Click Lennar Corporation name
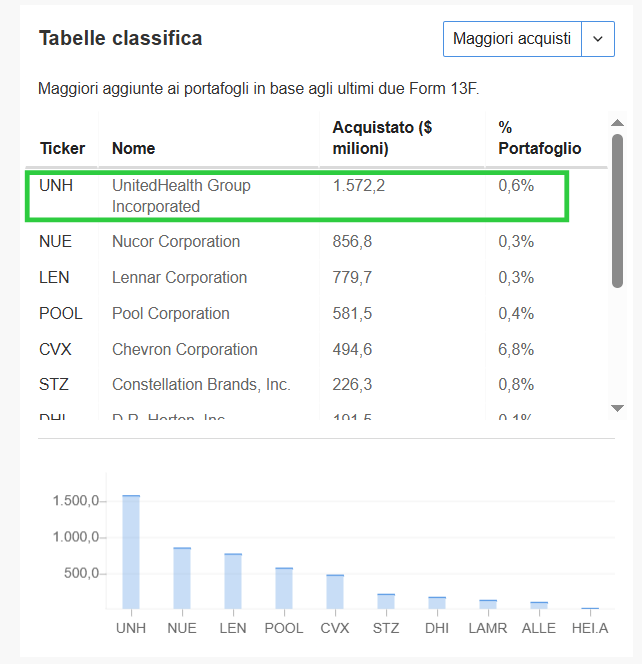642x664 pixels. [x=180, y=277]
